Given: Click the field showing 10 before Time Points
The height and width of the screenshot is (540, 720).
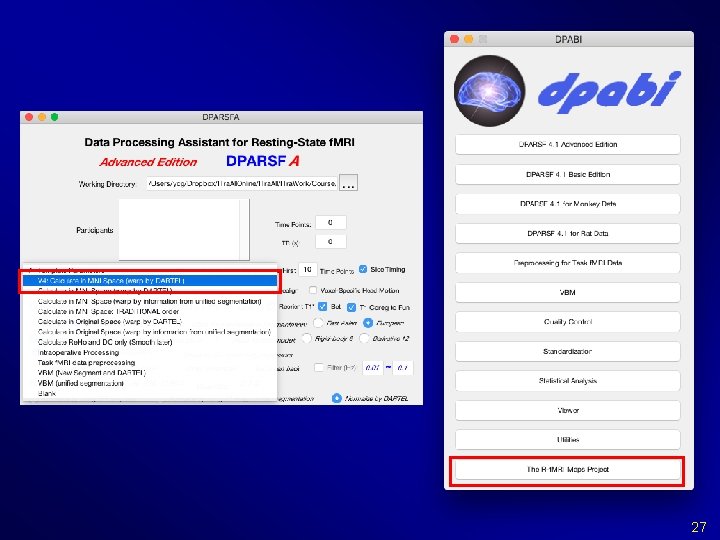Looking at the screenshot, I should click(307, 270).
